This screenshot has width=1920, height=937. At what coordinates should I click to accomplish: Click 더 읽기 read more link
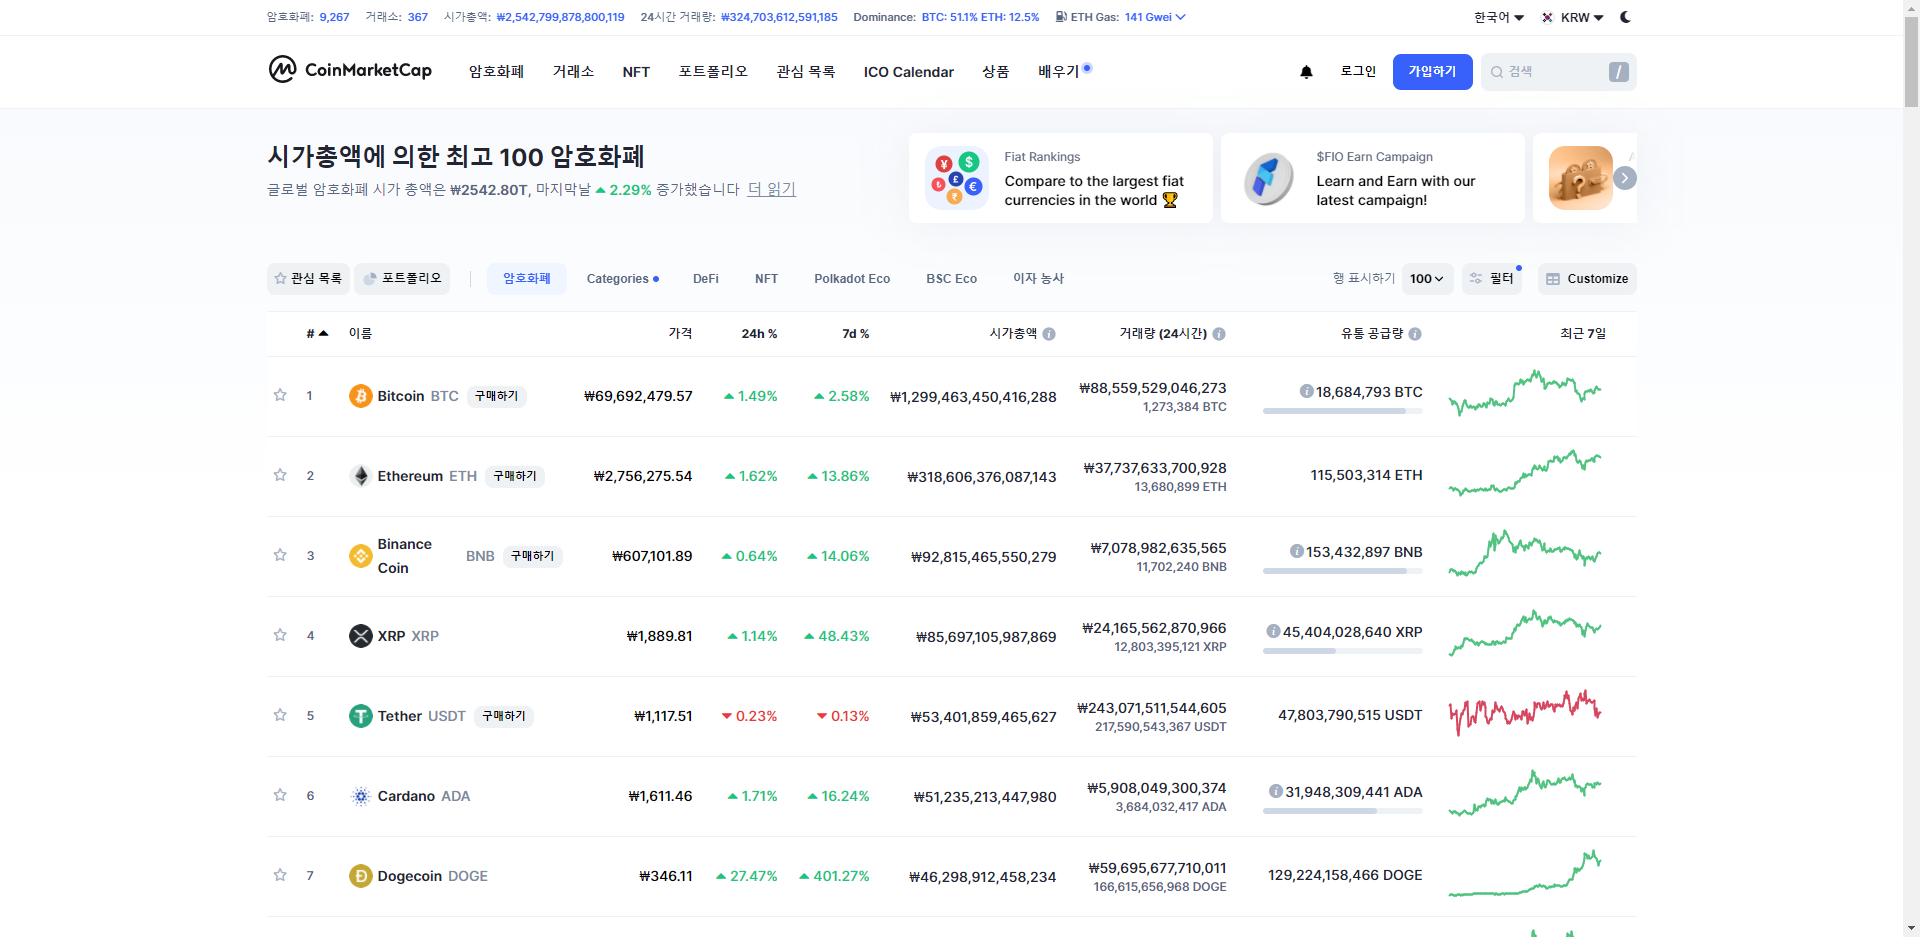point(771,190)
